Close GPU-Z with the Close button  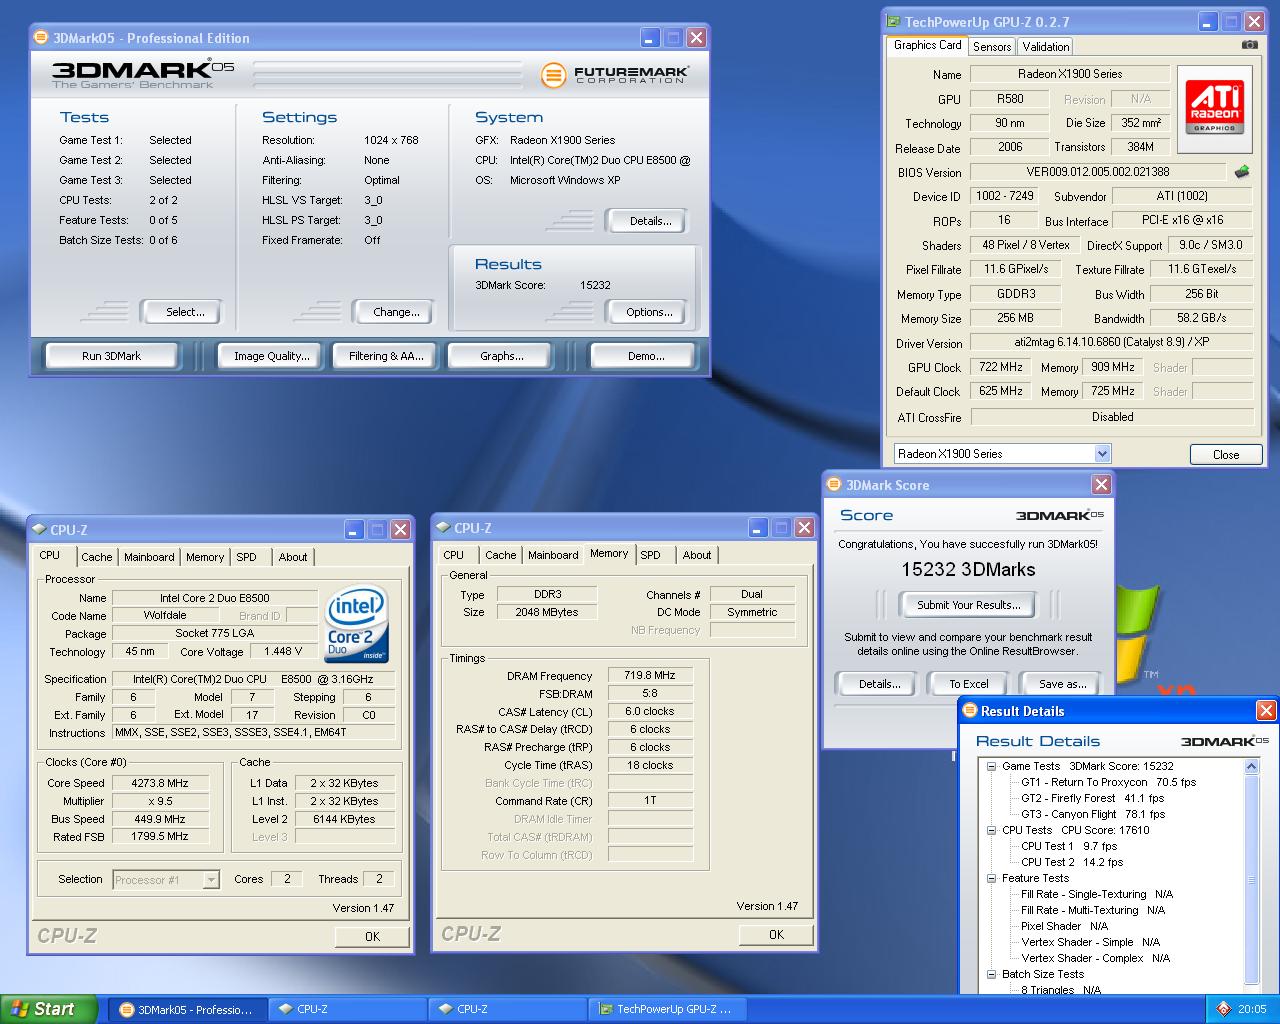click(x=1226, y=454)
